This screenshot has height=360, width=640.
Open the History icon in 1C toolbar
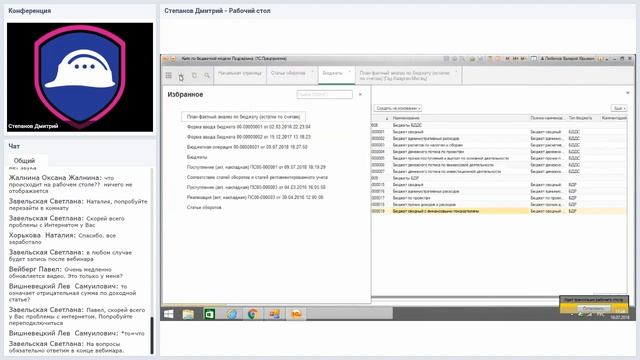pyautogui.click(x=194, y=76)
